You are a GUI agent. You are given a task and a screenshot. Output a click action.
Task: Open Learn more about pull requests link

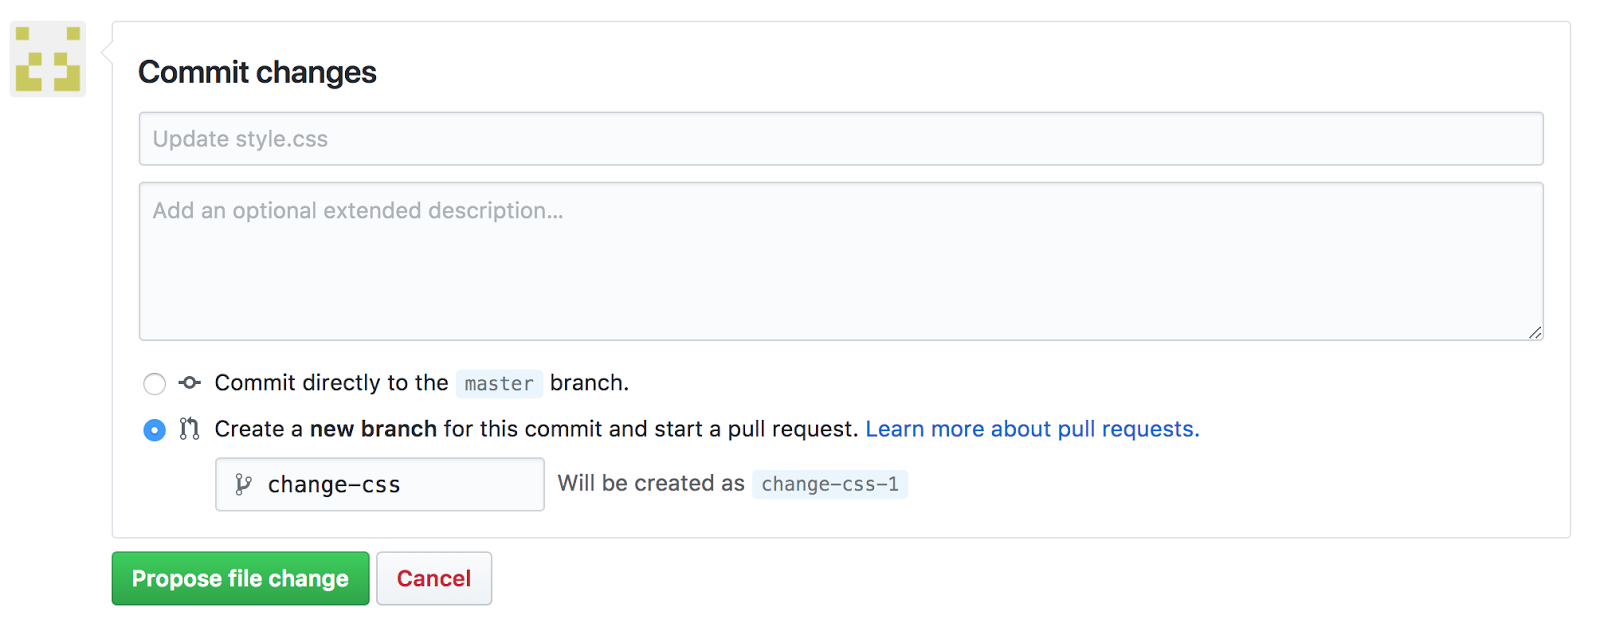tap(1031, 429)
